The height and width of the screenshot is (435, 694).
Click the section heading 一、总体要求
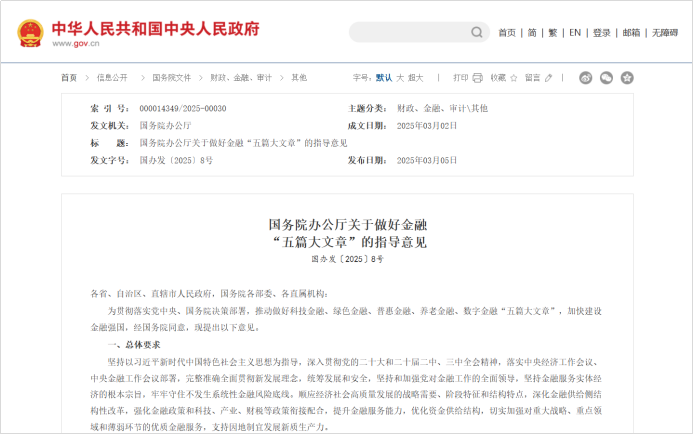point(134,345)
